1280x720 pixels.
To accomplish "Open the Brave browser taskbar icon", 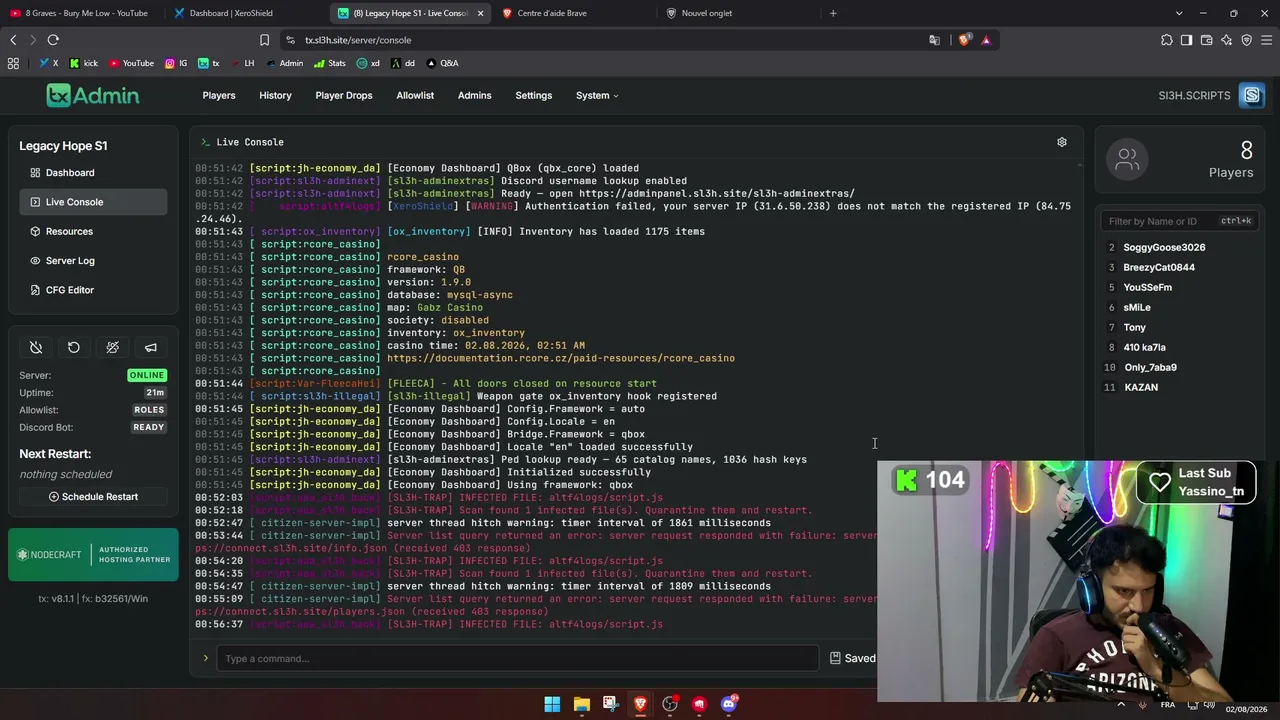I will (640, 704).
